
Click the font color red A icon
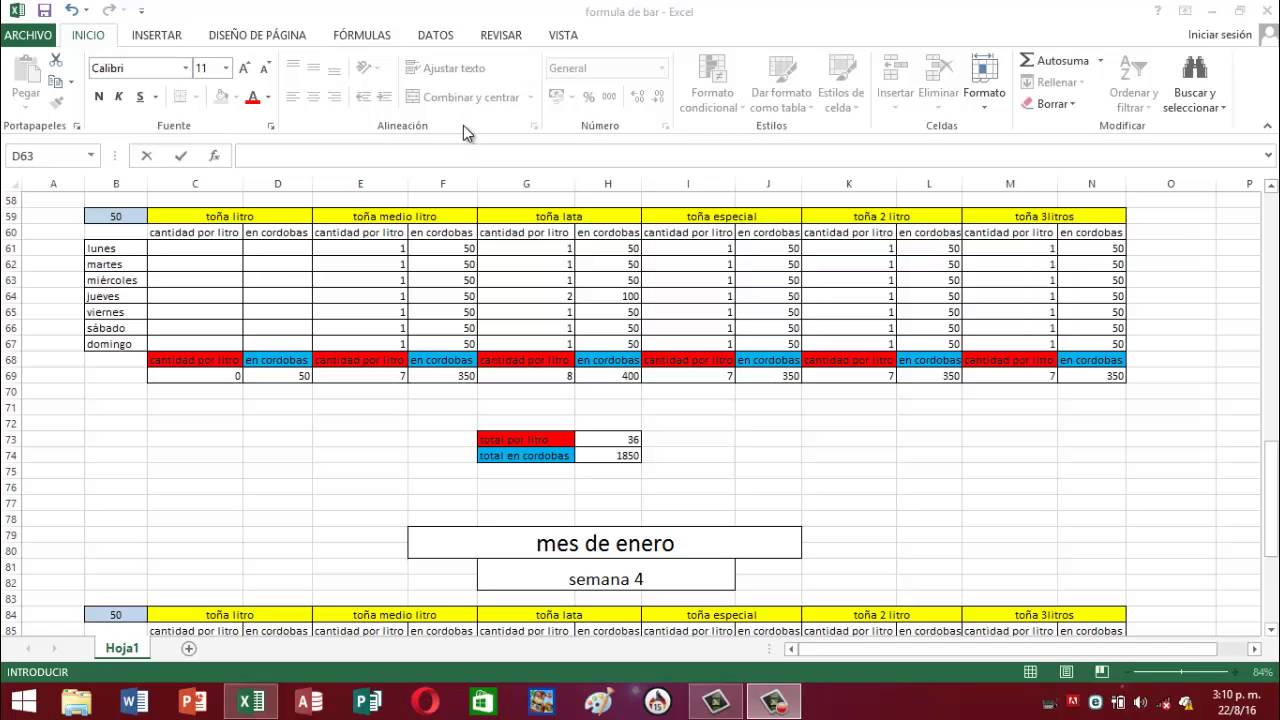(252, 97)
